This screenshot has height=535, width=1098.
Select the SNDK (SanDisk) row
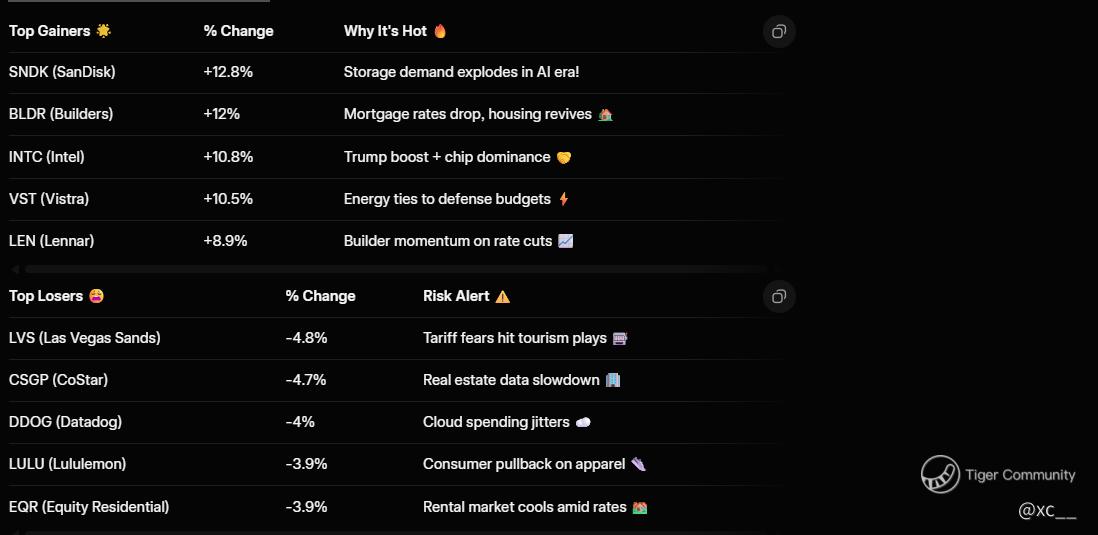tap(396, 72)
